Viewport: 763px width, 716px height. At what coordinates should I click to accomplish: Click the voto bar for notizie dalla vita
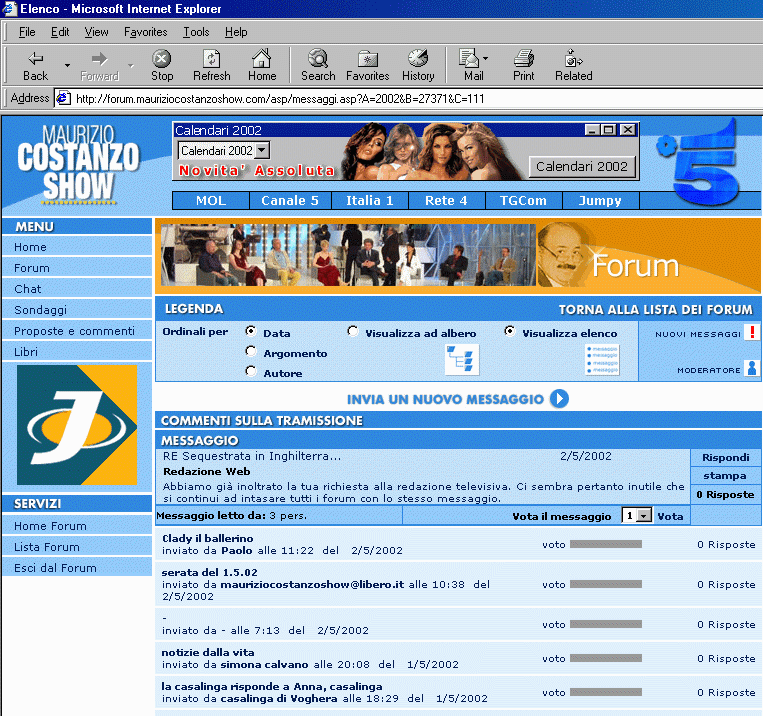click(x=606, y=658)
